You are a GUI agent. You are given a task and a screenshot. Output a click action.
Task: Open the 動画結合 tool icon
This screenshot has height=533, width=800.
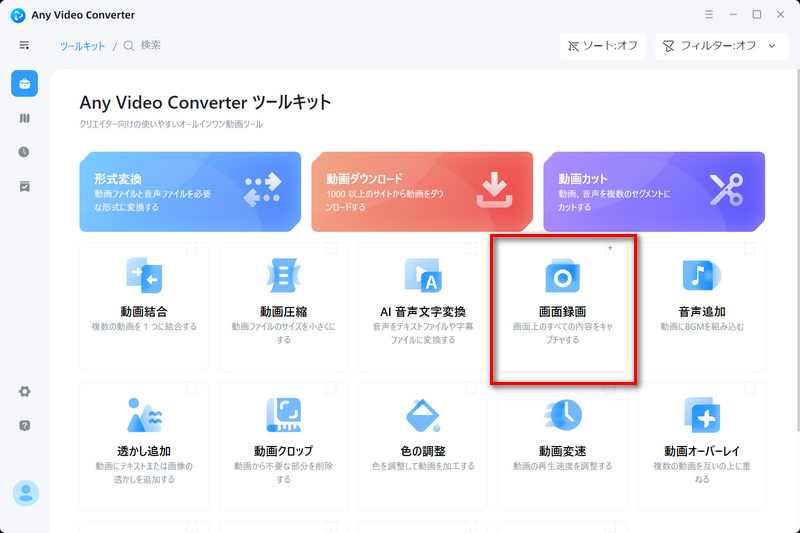point(144,275)
